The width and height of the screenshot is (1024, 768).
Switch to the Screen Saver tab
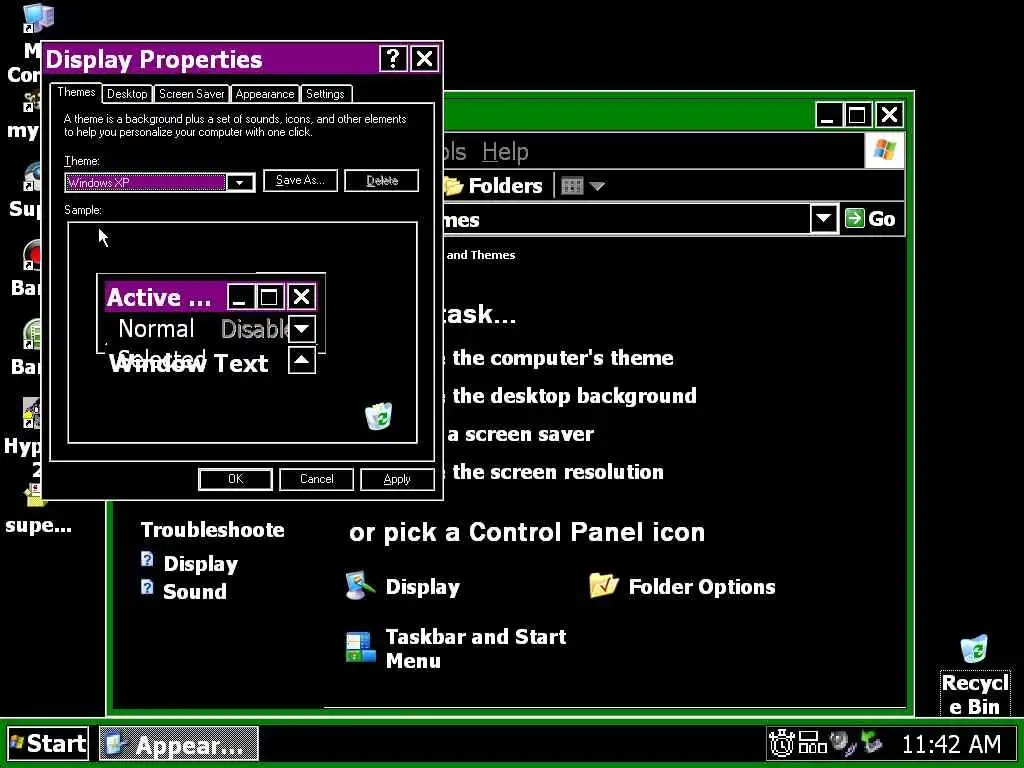[x=191, y=94]
